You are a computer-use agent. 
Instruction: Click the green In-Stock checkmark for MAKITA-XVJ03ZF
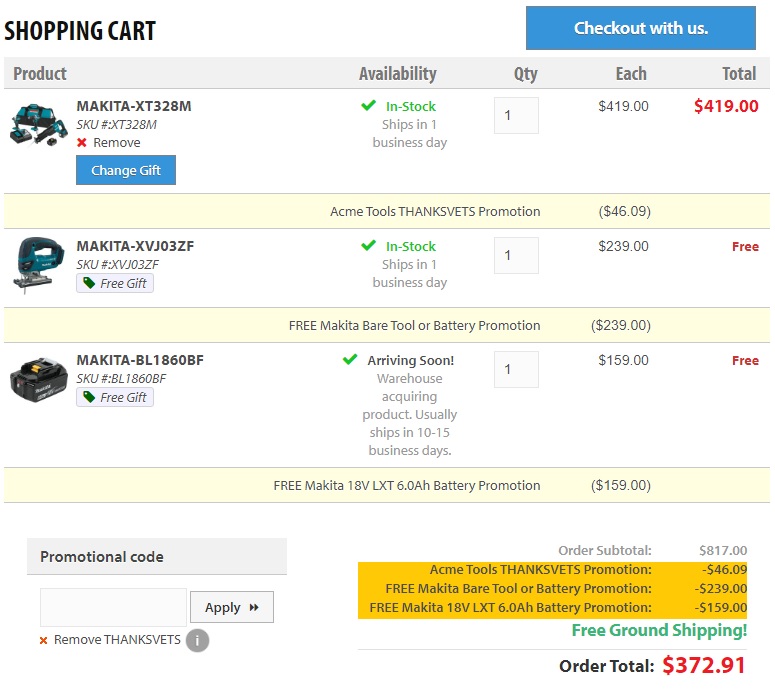369,246
